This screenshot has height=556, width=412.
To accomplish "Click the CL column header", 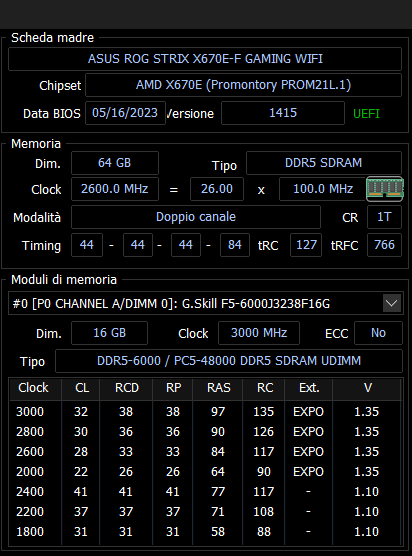I will [x=81, y=388].
